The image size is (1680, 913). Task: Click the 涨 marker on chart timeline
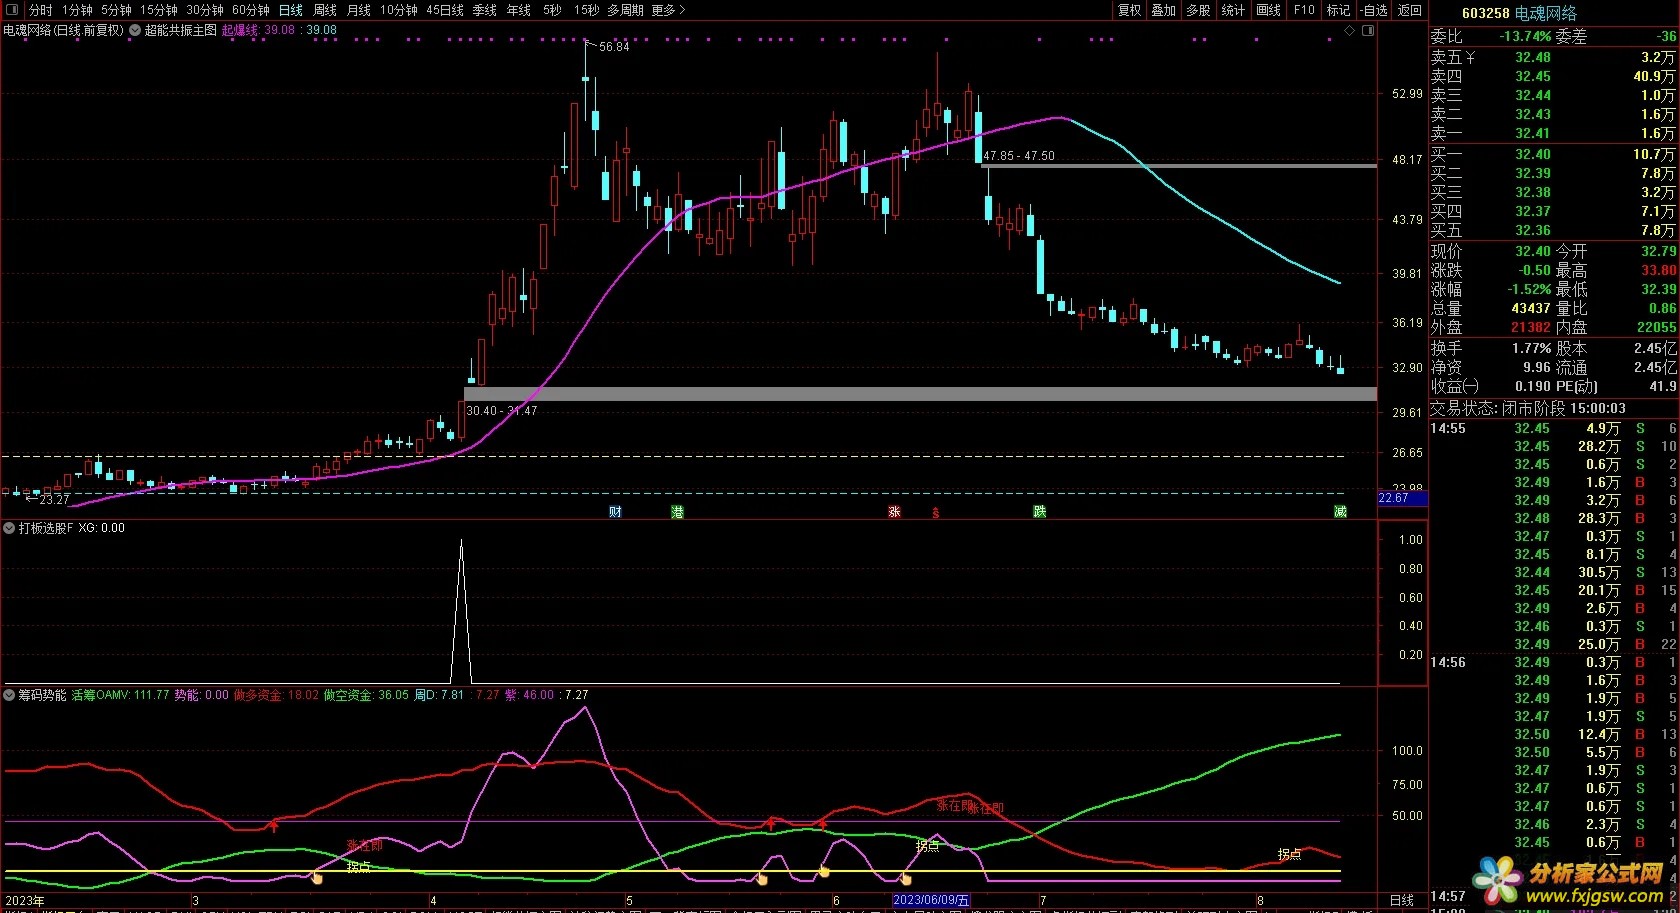895,512
